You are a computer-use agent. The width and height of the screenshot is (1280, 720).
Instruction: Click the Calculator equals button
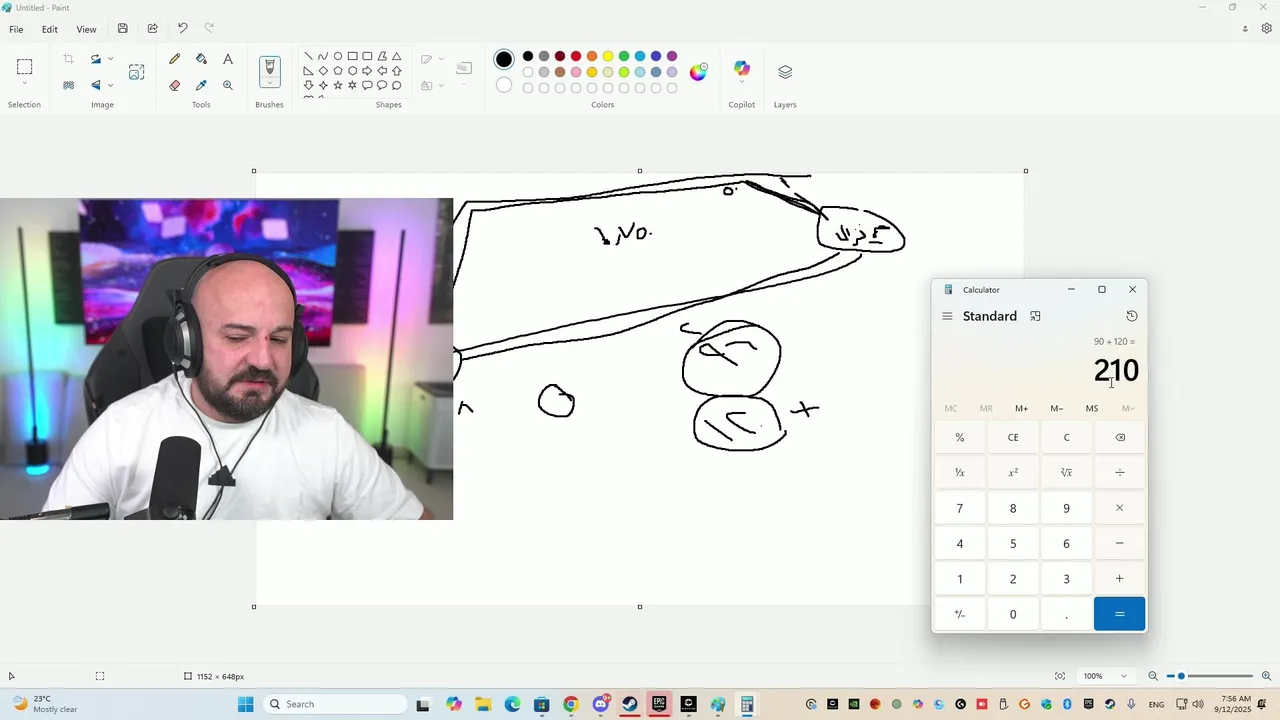coord(1119,614)
